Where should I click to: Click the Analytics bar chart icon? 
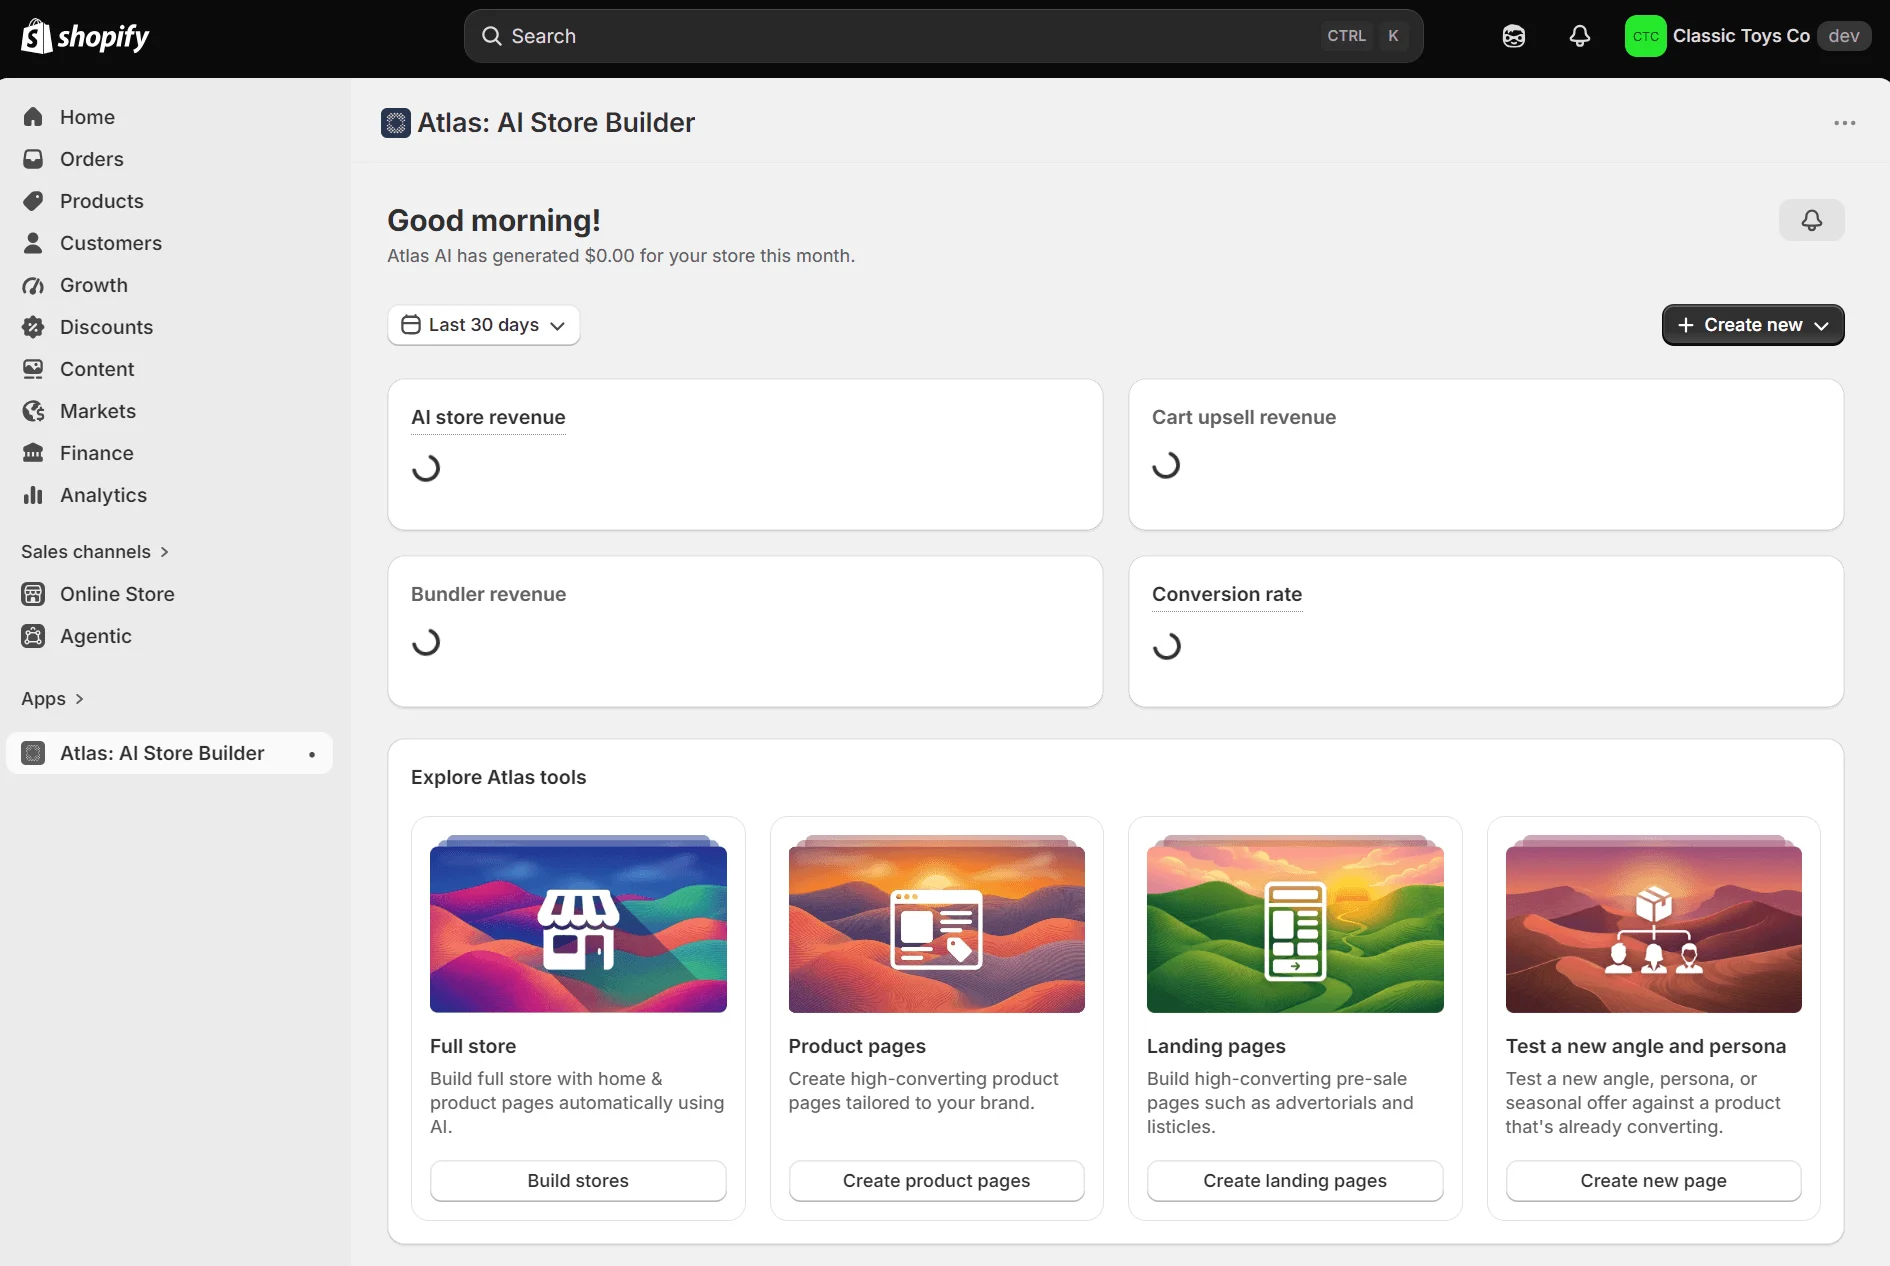[x=33, y=495]
